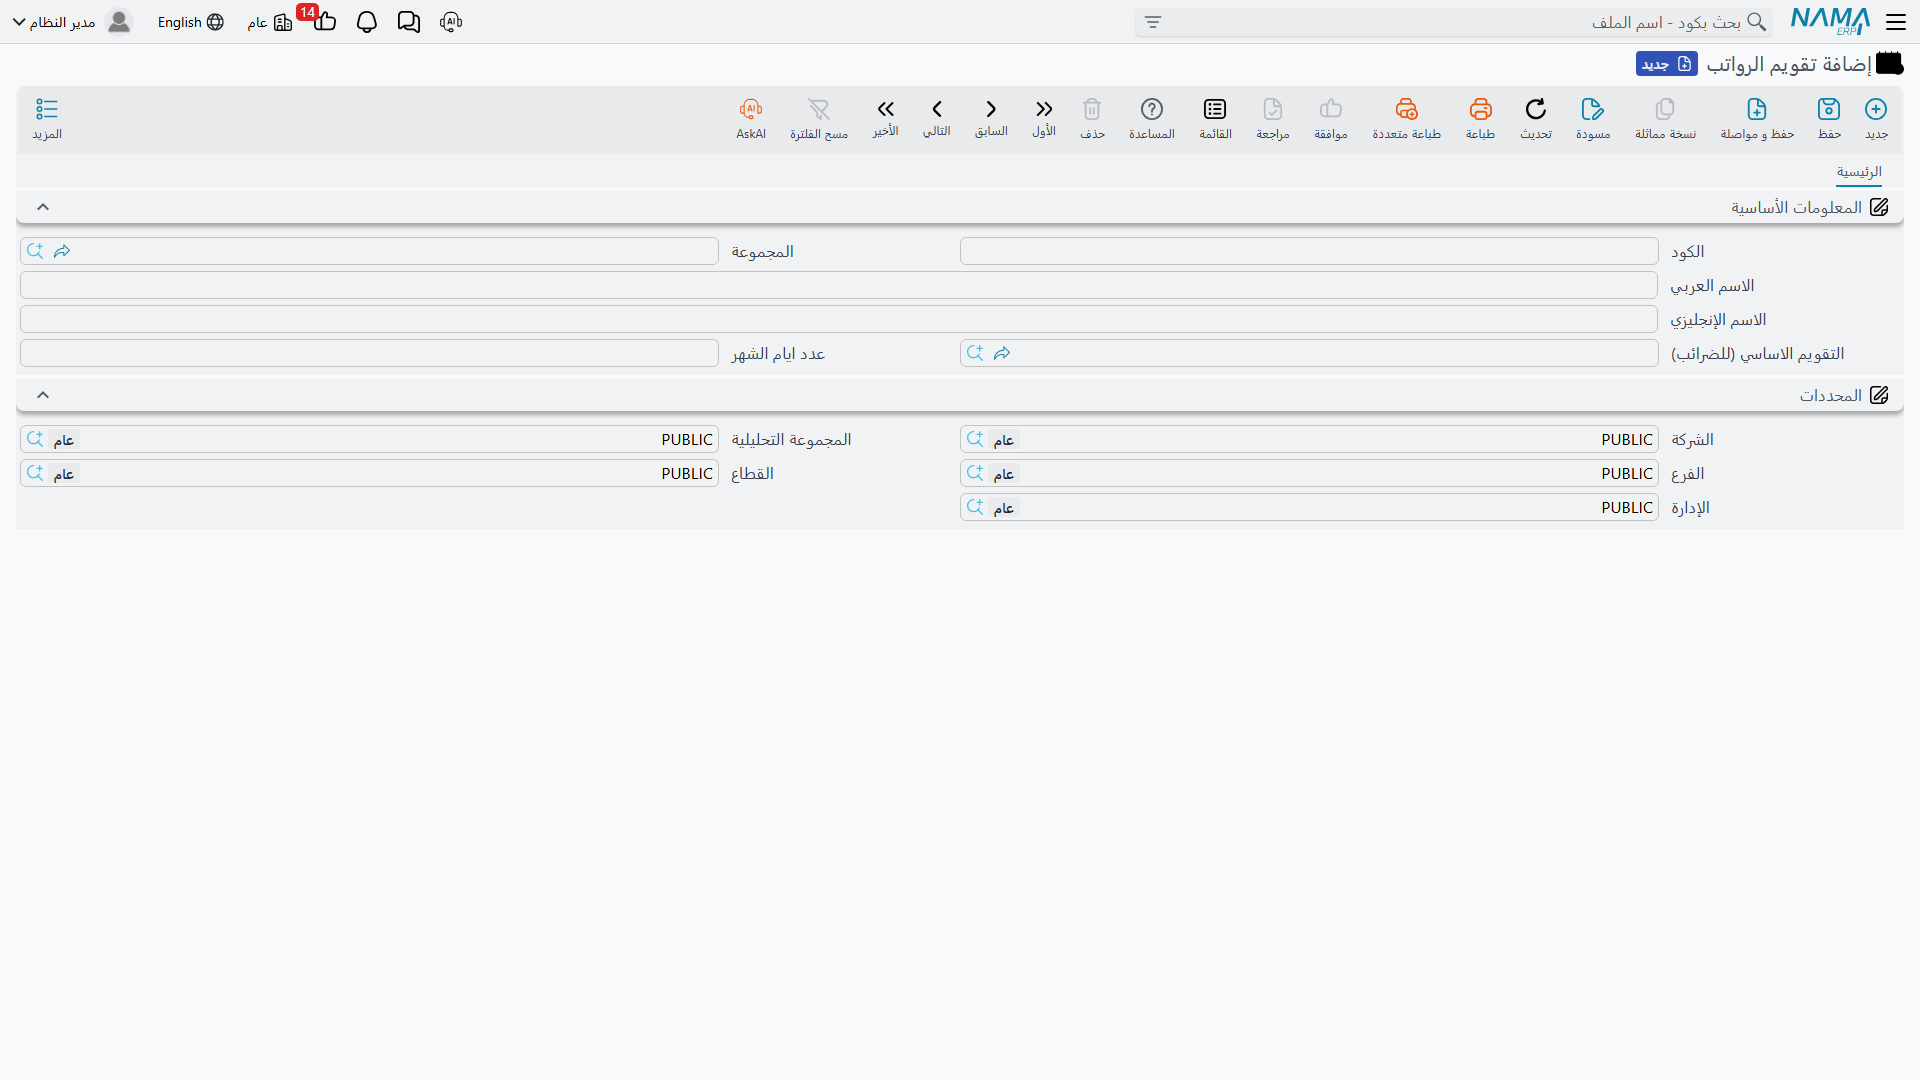Click the طباعة (Print) toolbar icon
The height and width of the screenshot is (1080, 1920).
pyautogui.click(x=1480, y=109)
